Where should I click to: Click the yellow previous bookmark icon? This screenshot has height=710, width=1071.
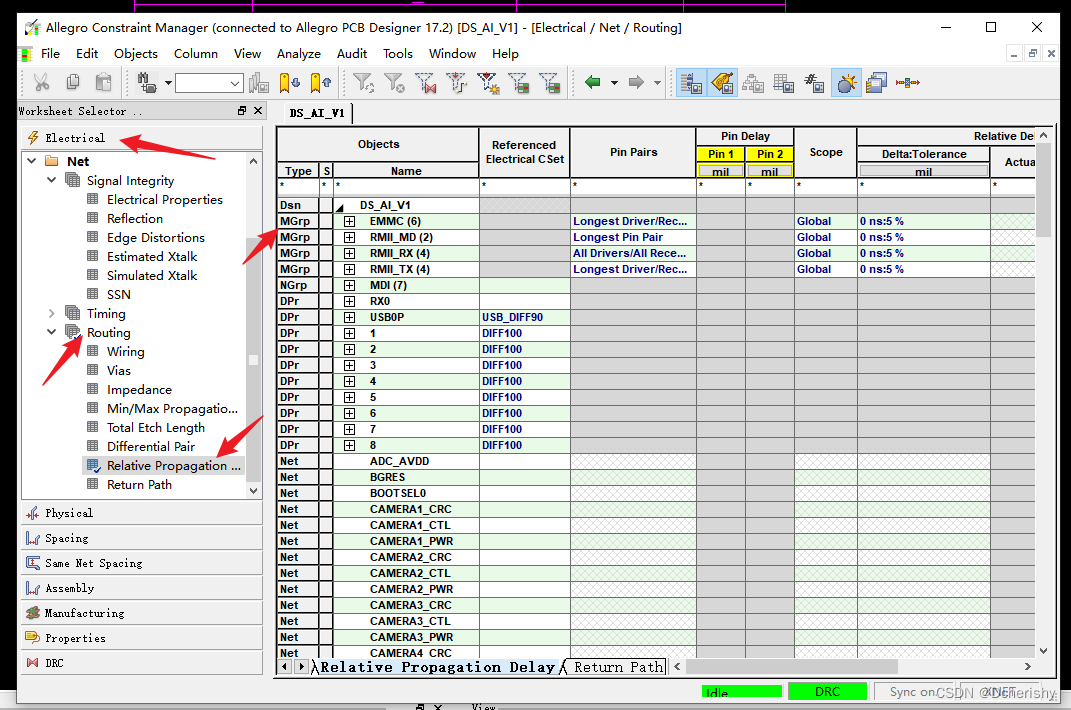pyautogui.click(x=320, y=83)
